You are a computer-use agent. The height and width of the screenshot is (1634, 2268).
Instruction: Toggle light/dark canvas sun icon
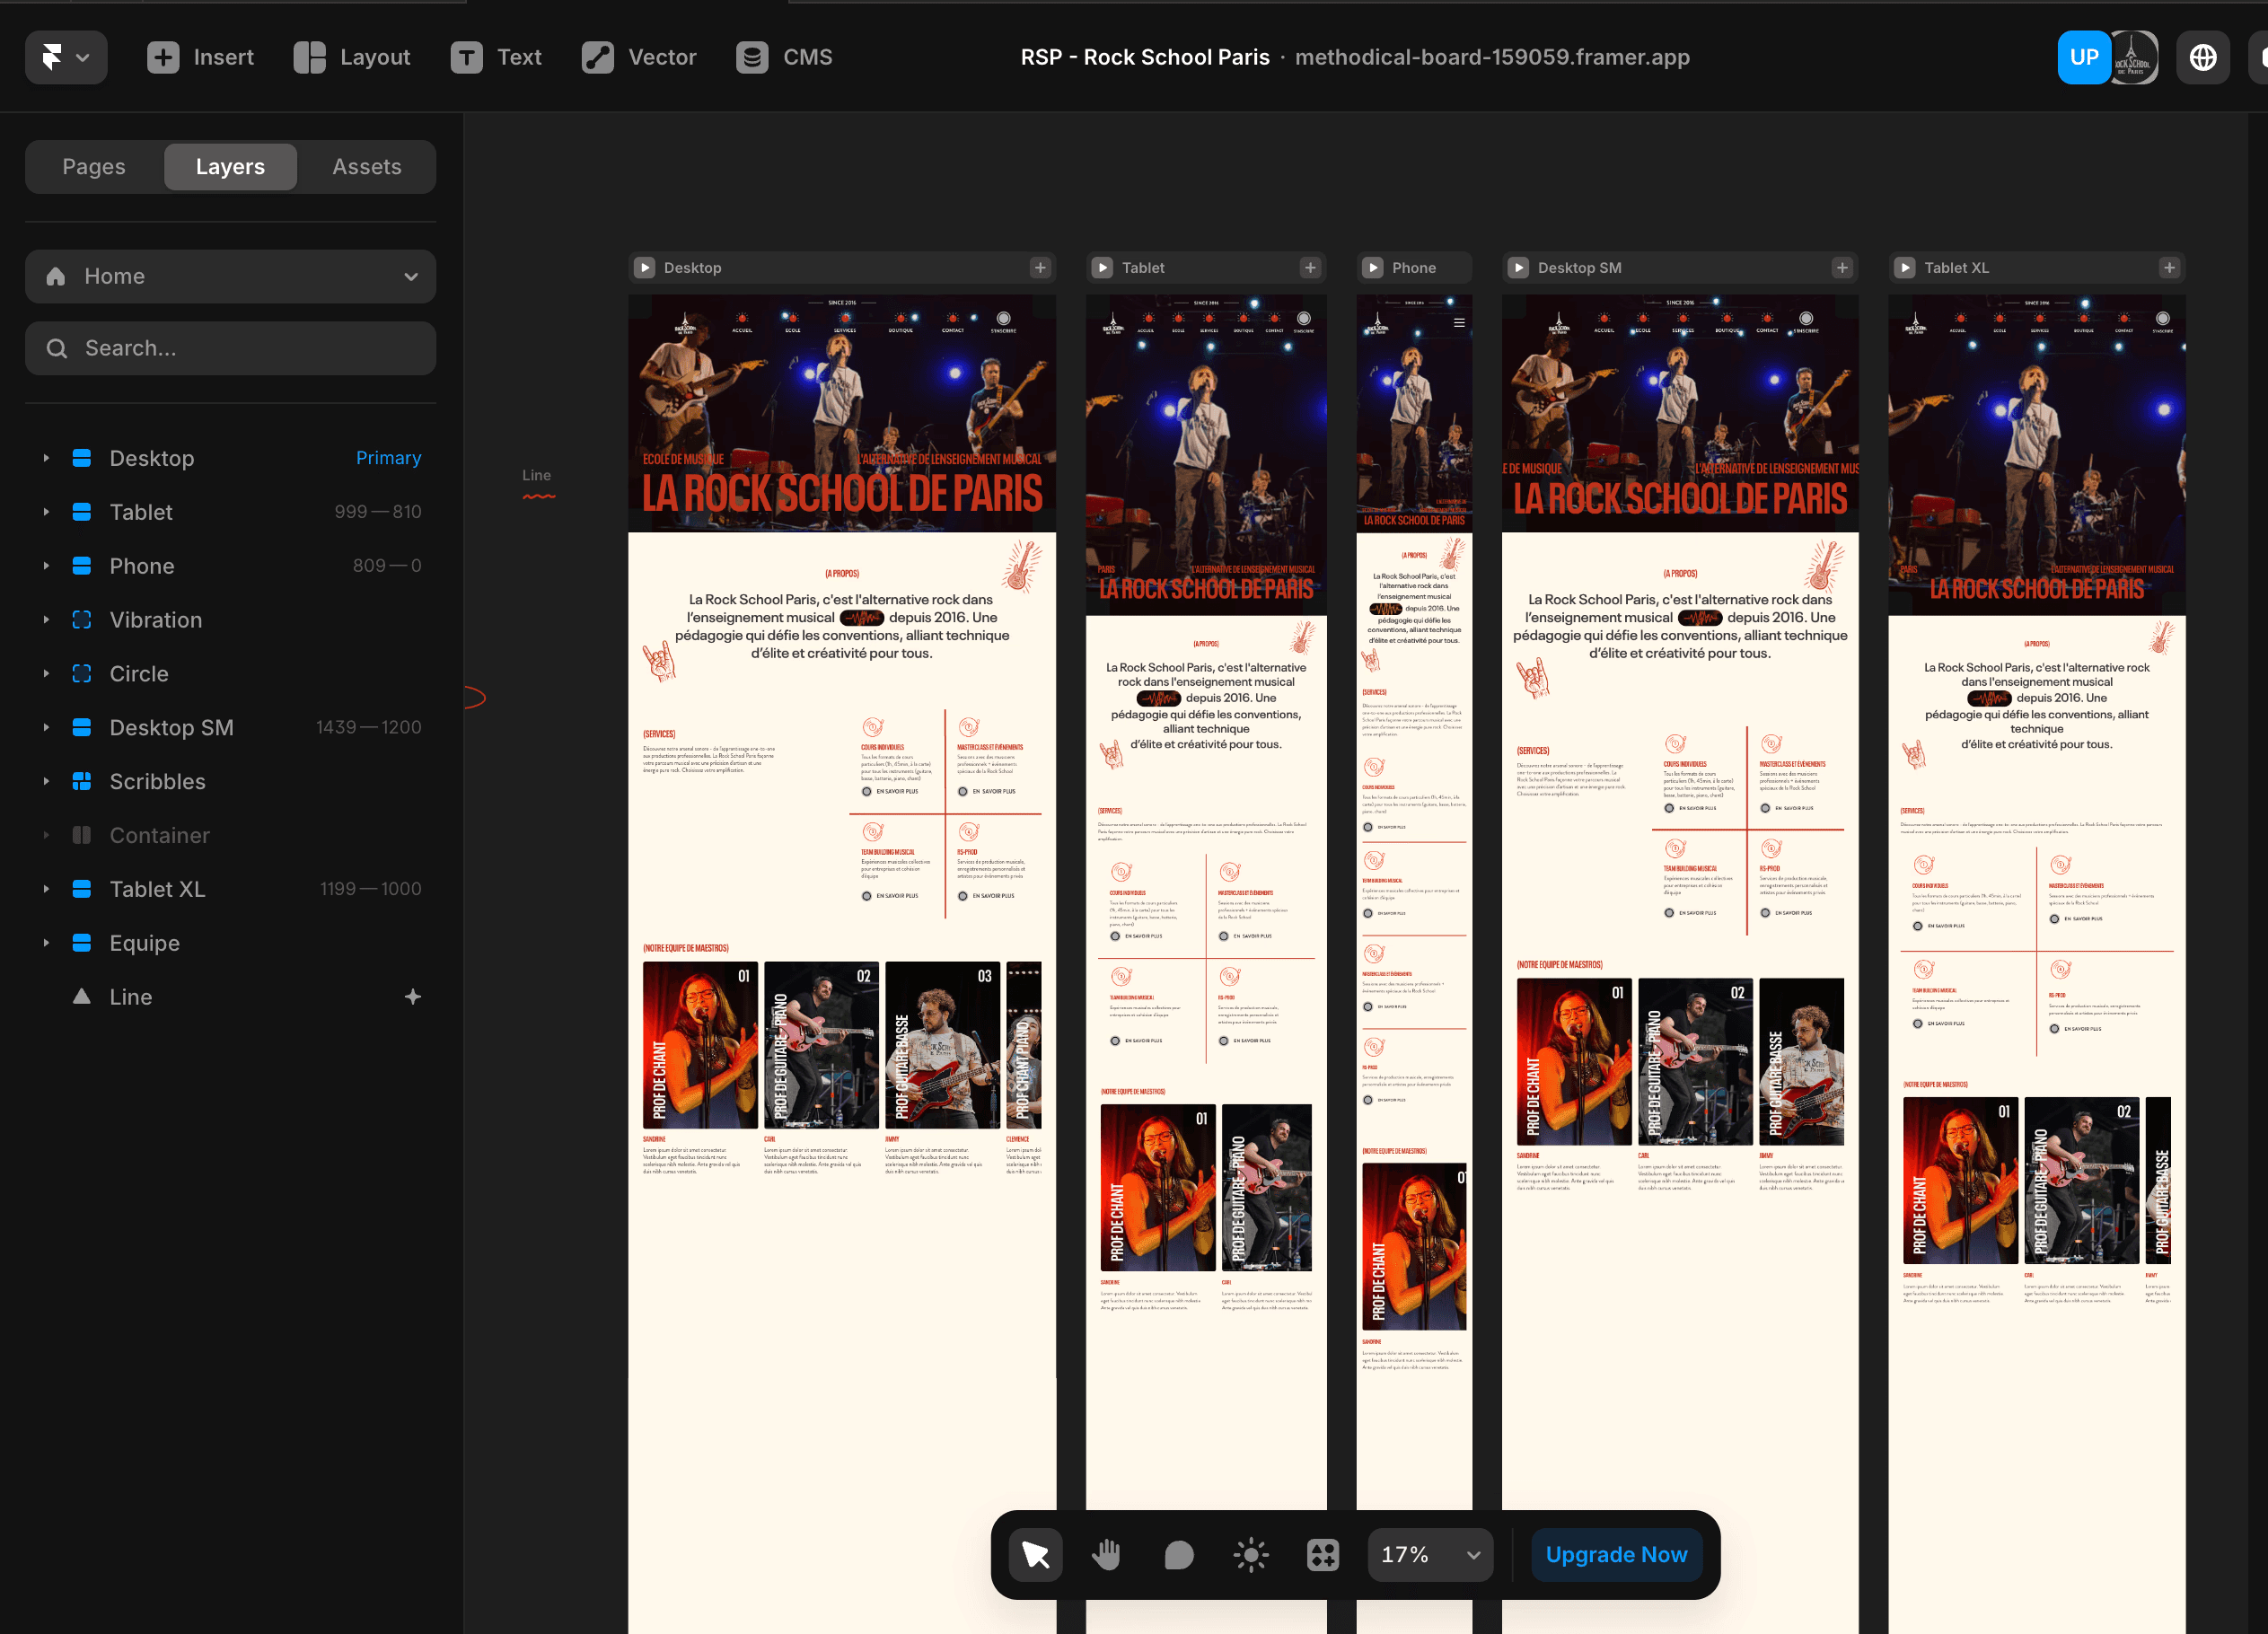pyautogui.click(x=1251, y=1554)
